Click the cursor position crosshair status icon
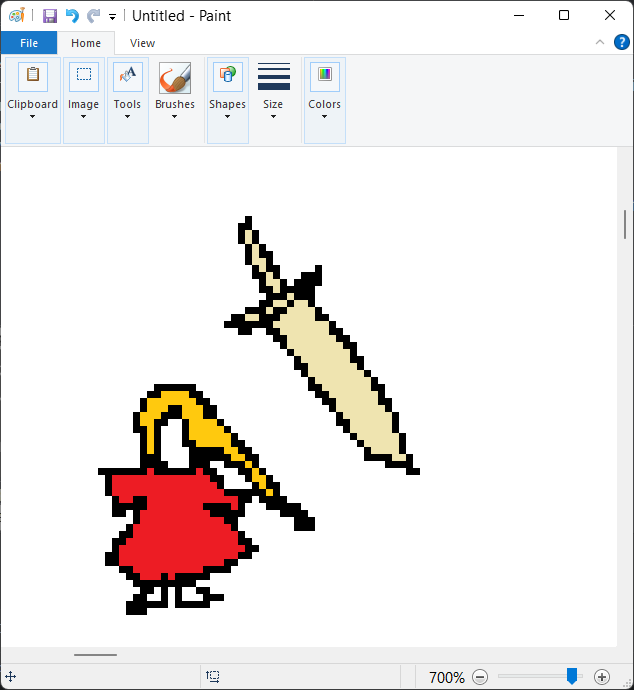Screen dimensions: 634x690 pos(11,676)
